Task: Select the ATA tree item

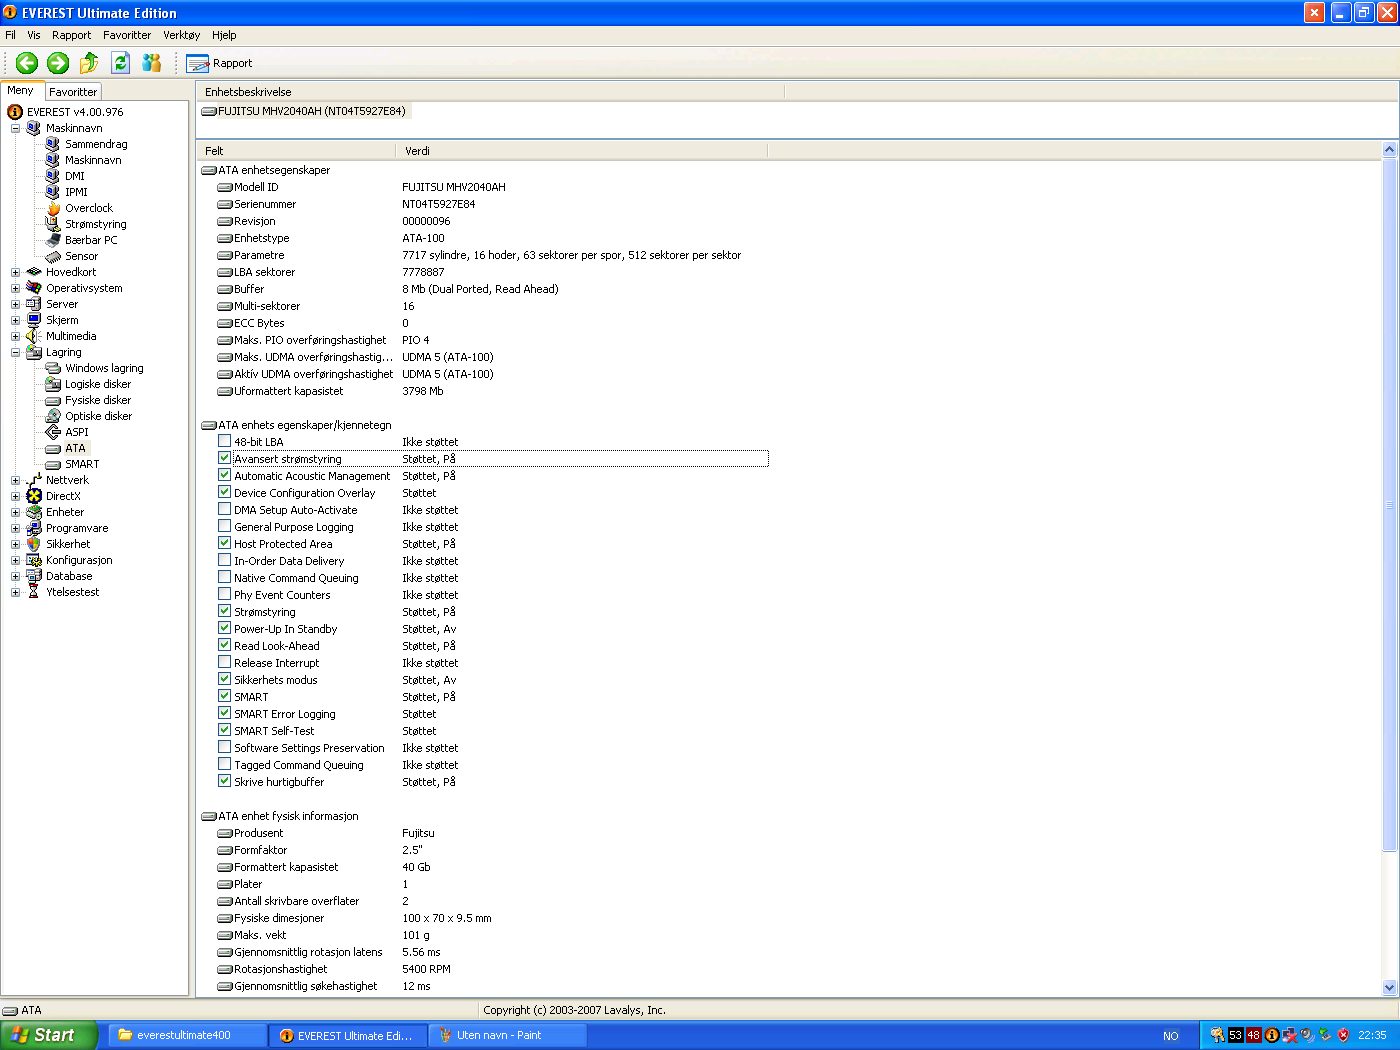Action: point(75,448)
